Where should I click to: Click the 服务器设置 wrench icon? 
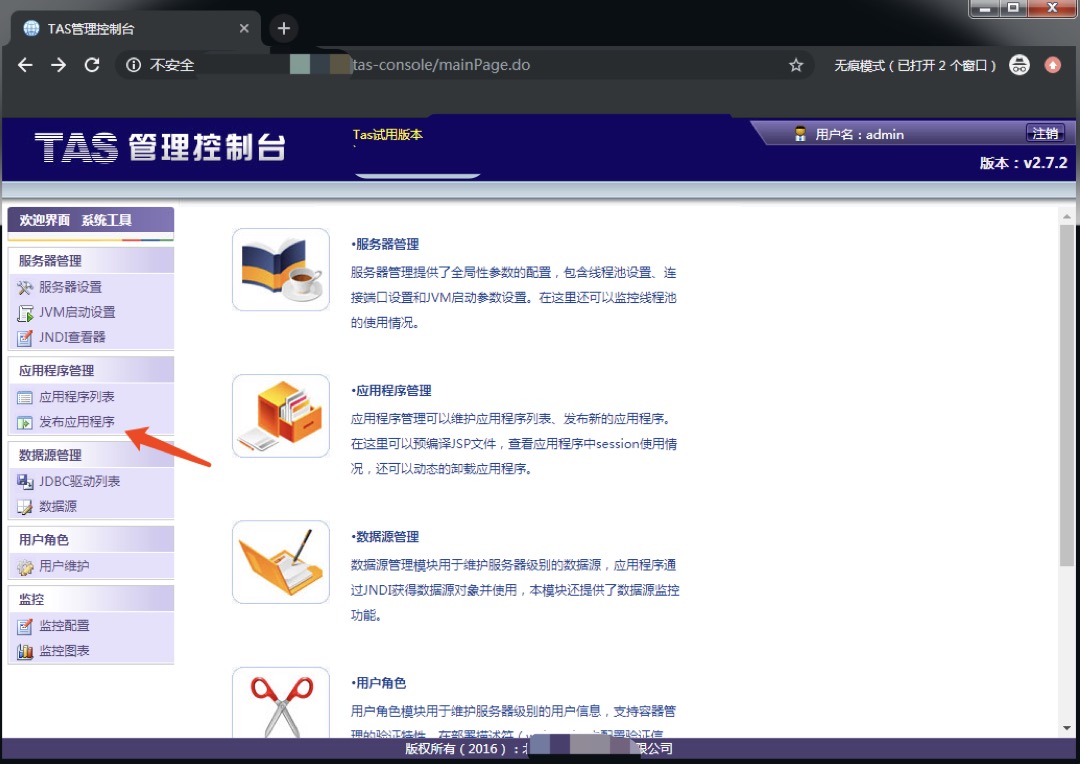(x=25, y=287)
